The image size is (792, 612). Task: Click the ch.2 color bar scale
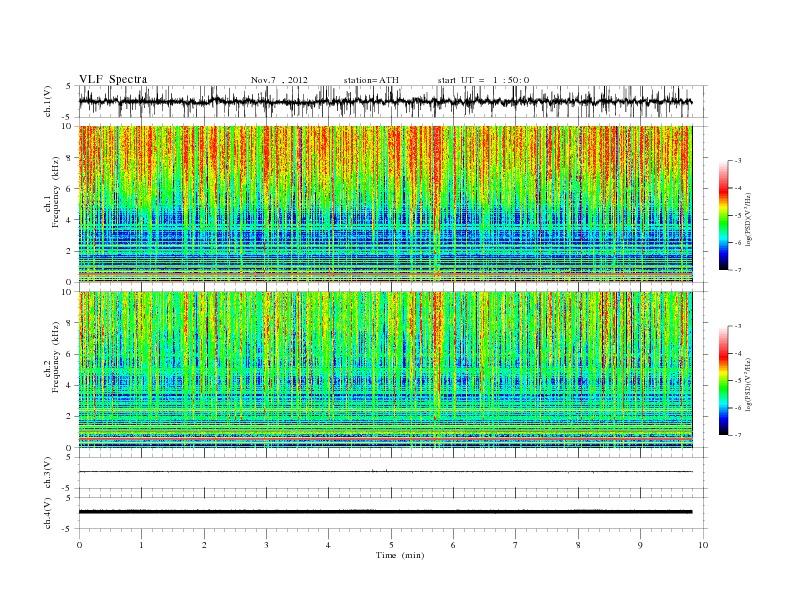(724, 380)
